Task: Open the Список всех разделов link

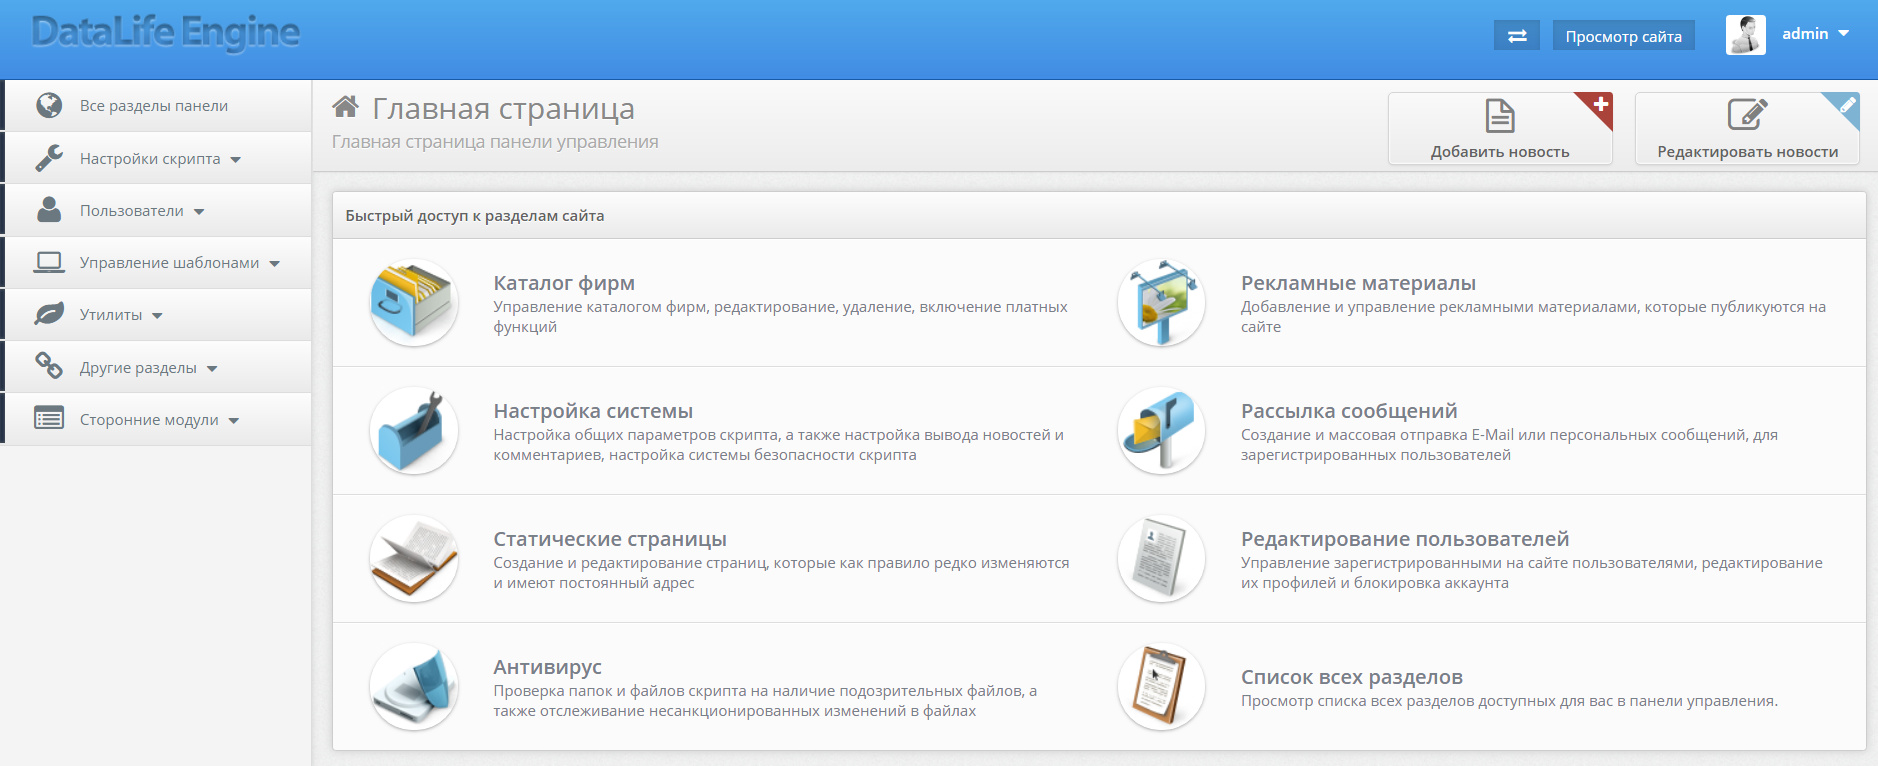Action: coord(1352,677)
